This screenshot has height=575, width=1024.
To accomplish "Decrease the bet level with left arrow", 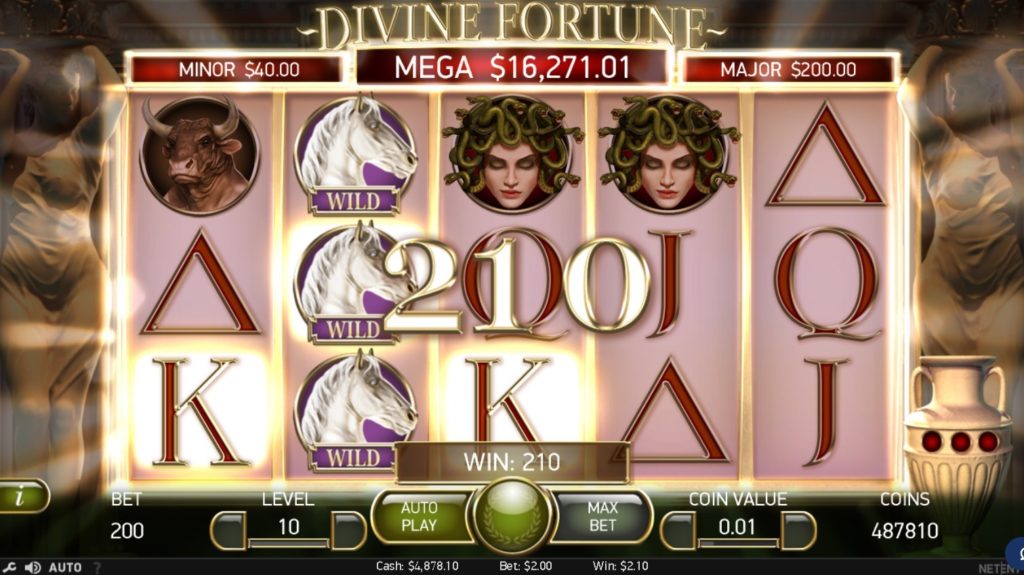I will 228,529.
